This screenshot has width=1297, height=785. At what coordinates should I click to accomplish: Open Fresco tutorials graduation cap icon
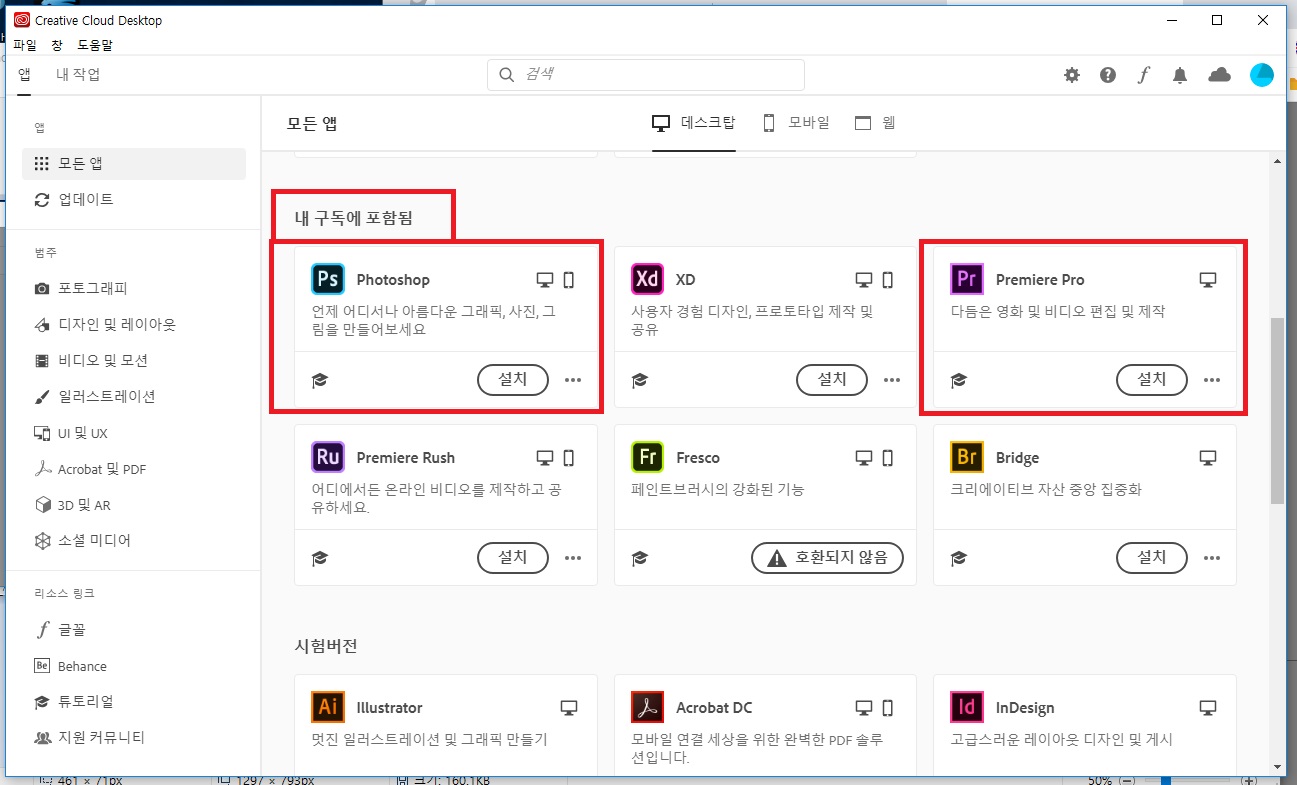pos(640,558)
